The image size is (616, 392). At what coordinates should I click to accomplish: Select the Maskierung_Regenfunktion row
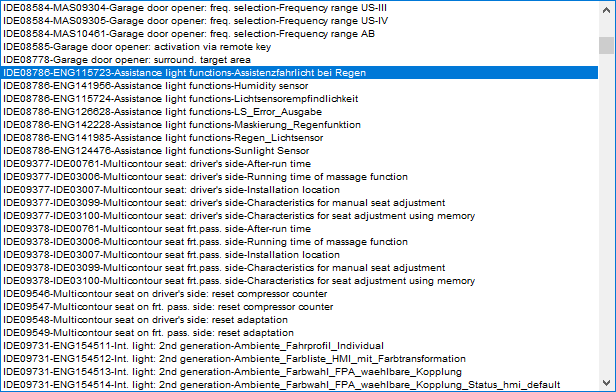tap(299, 125)
